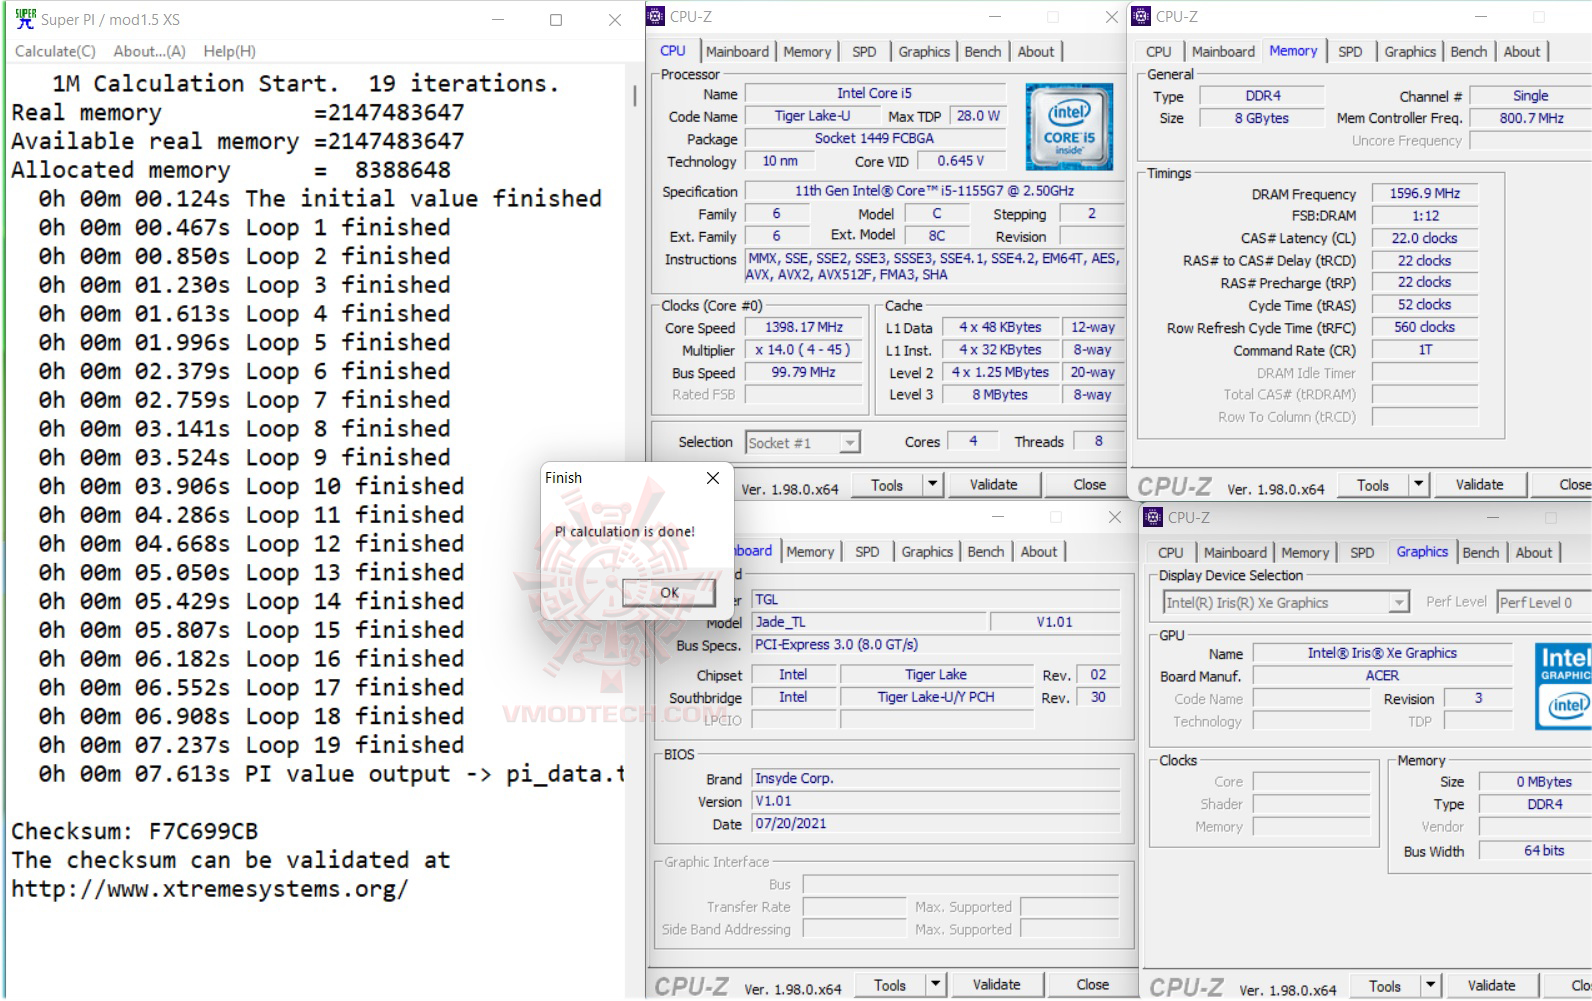
Task: Select Memory tab in the Mainboard window
Action: coord(810,552)
